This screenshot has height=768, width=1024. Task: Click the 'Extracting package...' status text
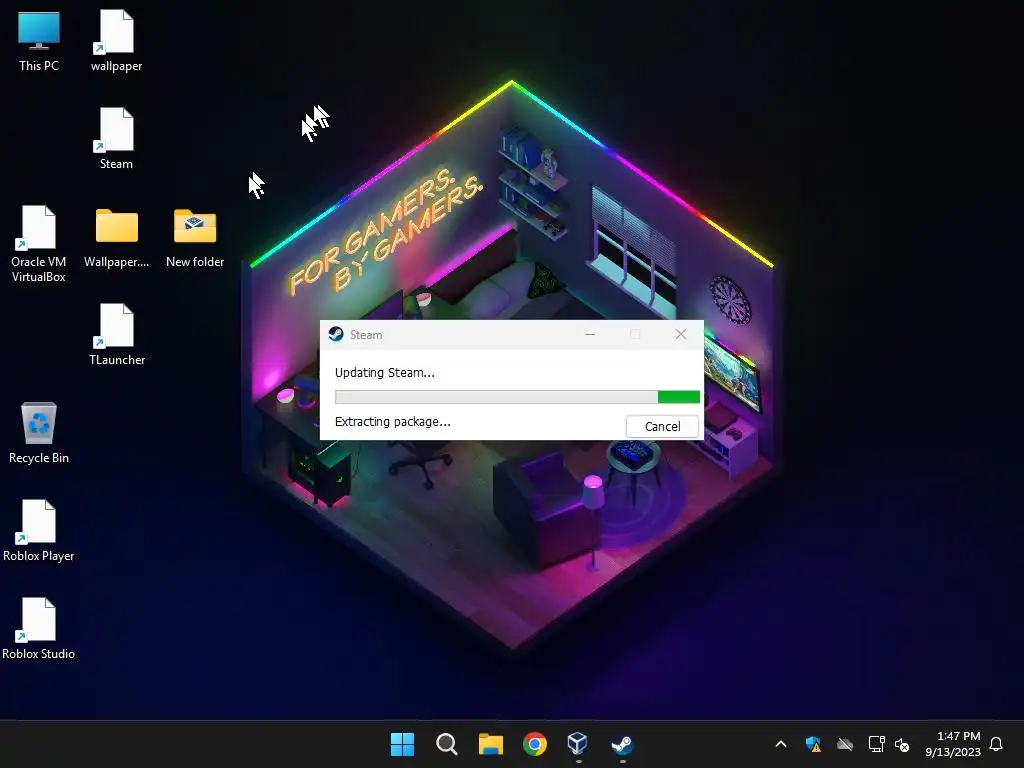tap(392, 422)
